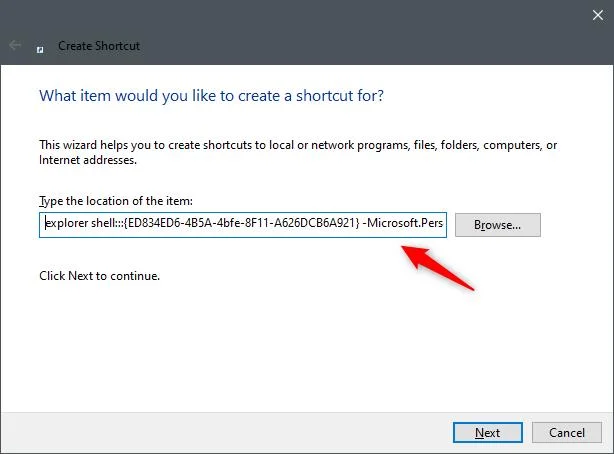The height and width of the screenshot is (454, 614).
Task: Cancel the shortcut creation
Action: coord(567,432)
